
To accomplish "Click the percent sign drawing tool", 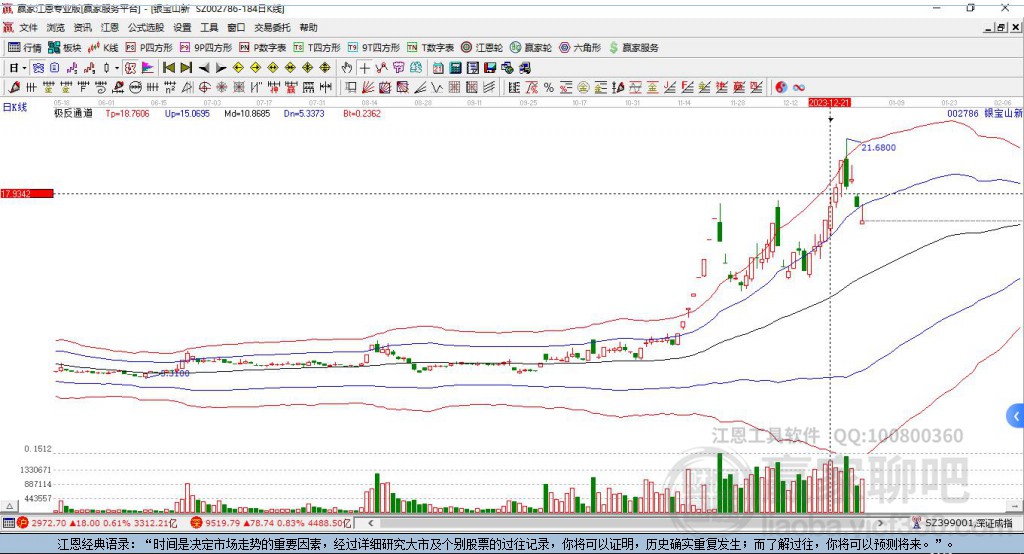I will click(548, 87).
